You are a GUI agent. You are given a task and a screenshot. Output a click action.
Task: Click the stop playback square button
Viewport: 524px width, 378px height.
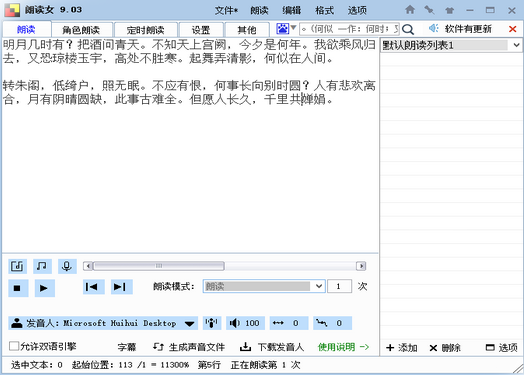[18, 288]
